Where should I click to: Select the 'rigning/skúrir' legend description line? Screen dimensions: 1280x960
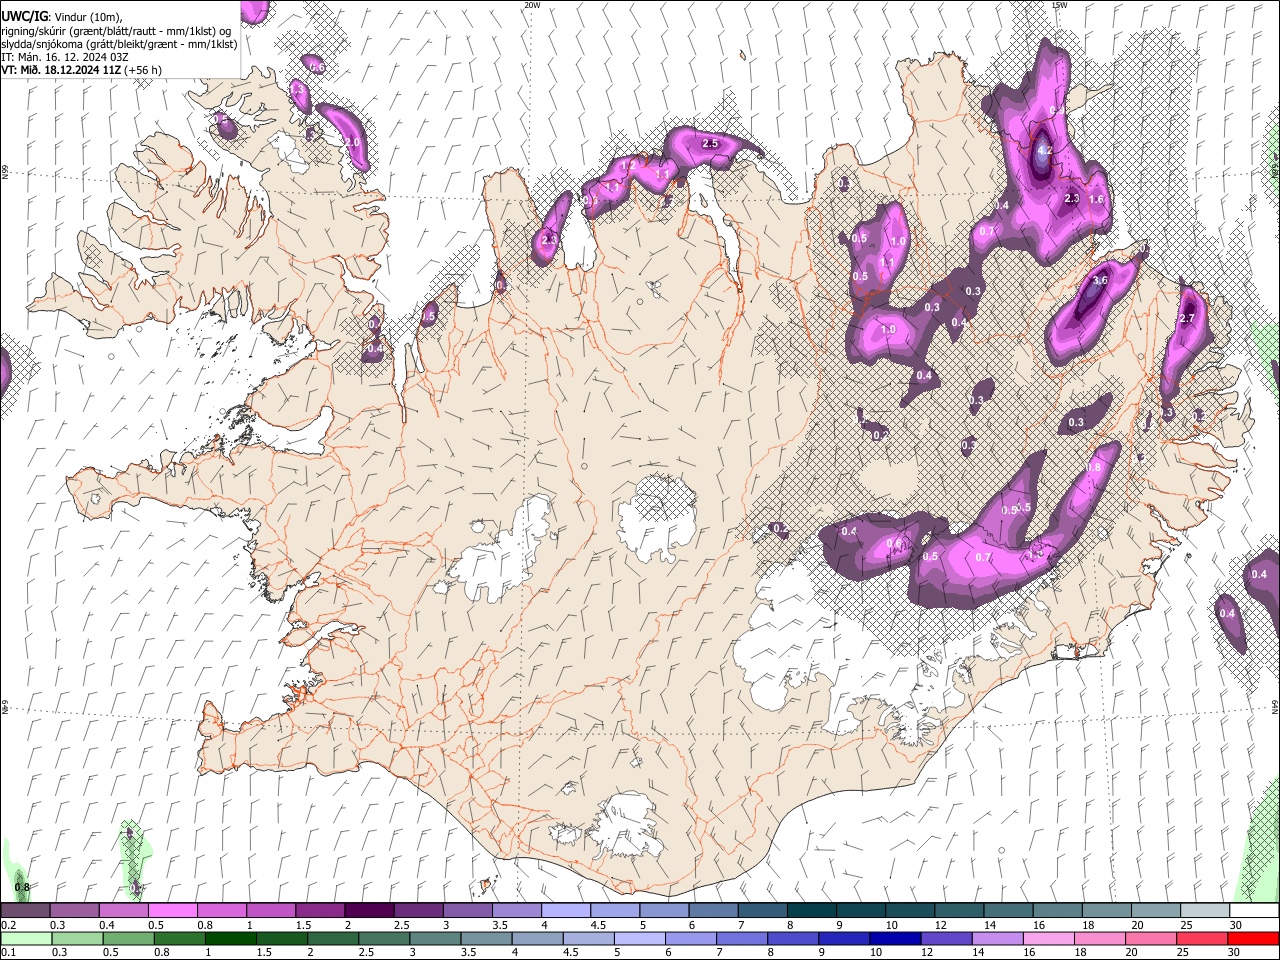(117, 31)
